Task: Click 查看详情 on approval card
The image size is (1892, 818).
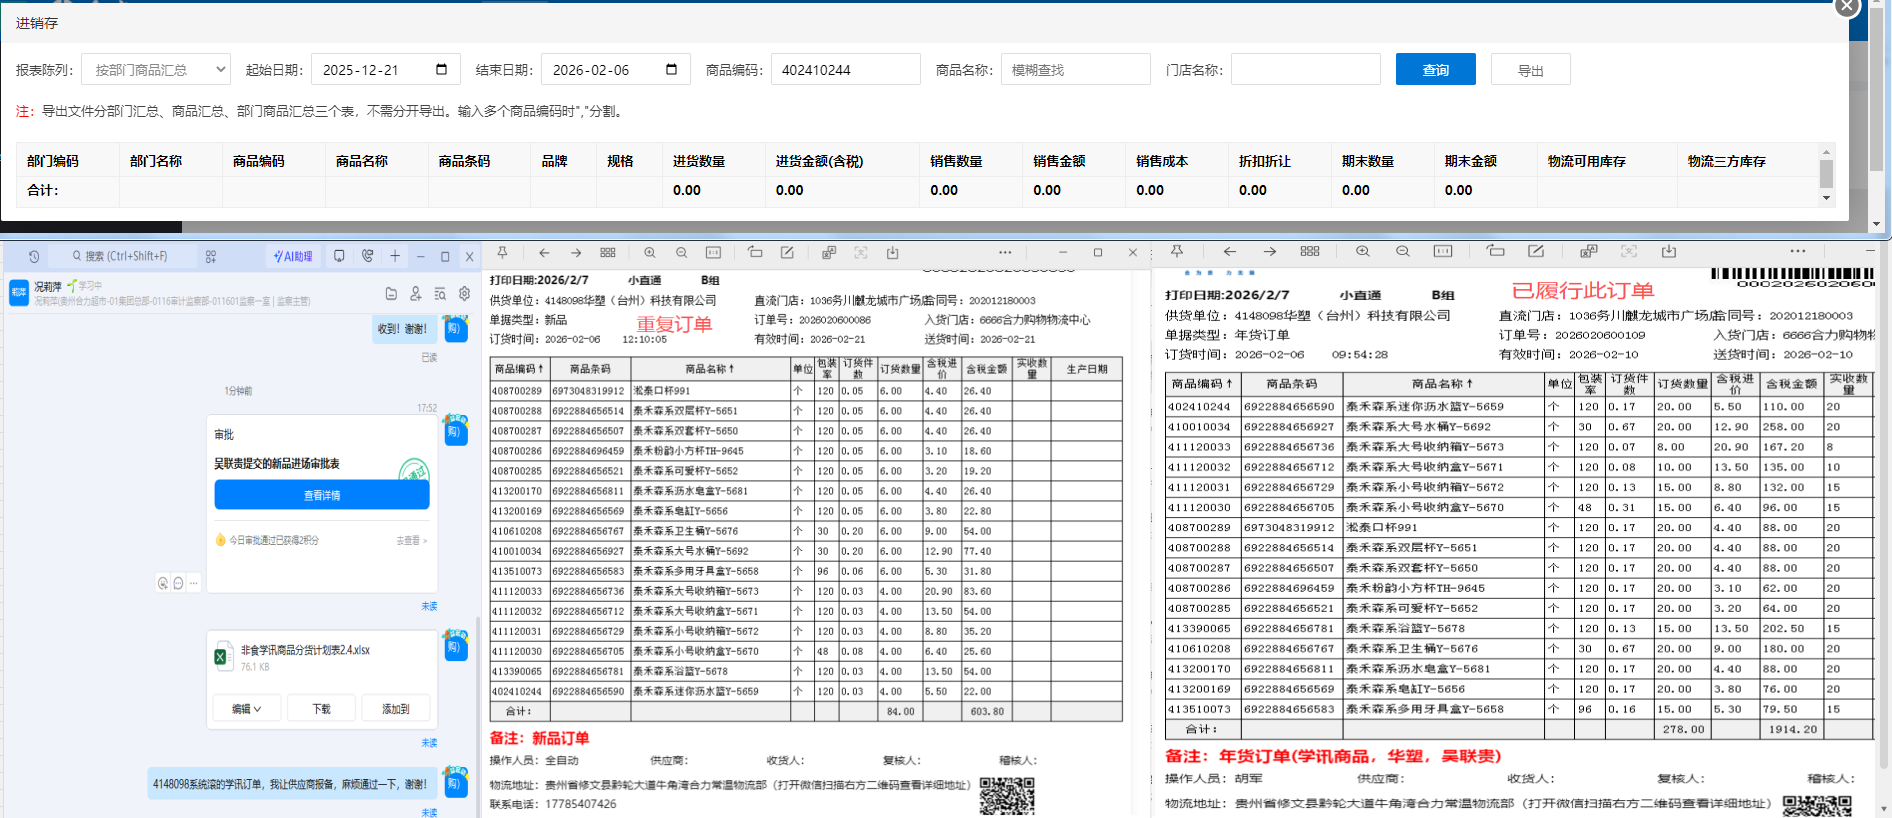Action: point(322,495)
